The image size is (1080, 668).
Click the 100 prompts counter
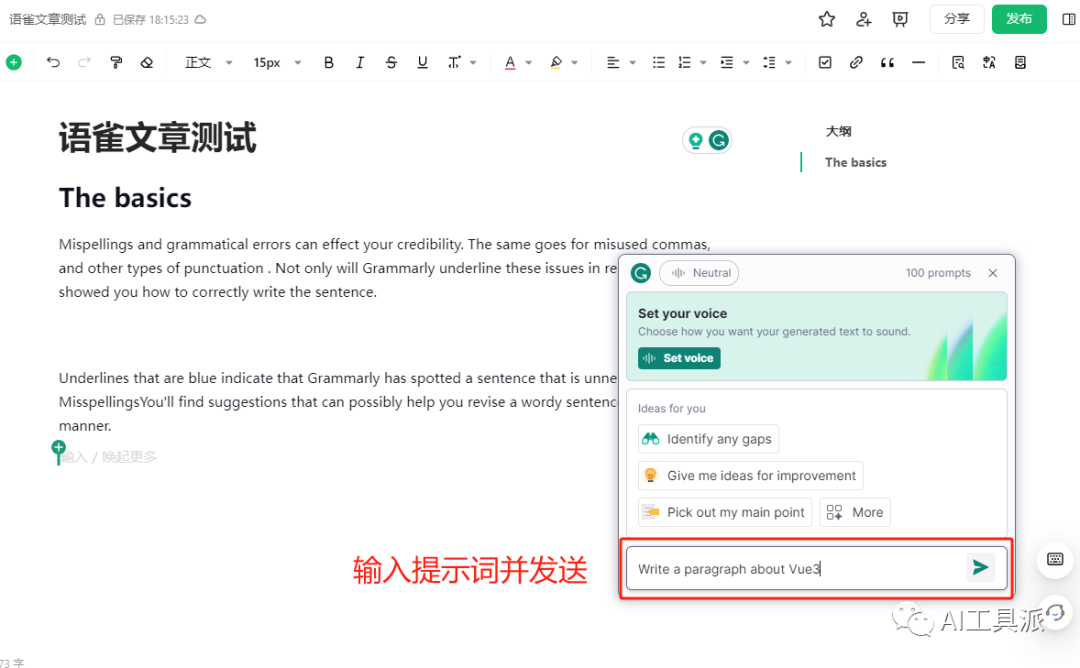(x=938, y=273)
